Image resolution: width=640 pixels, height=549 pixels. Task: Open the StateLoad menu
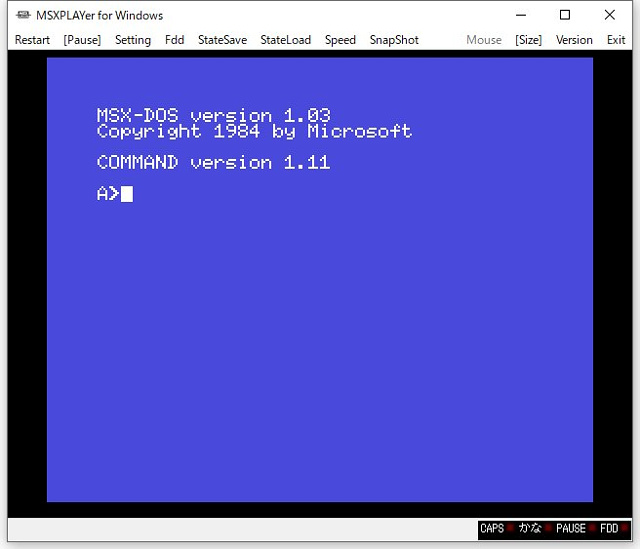click(286, 40)
